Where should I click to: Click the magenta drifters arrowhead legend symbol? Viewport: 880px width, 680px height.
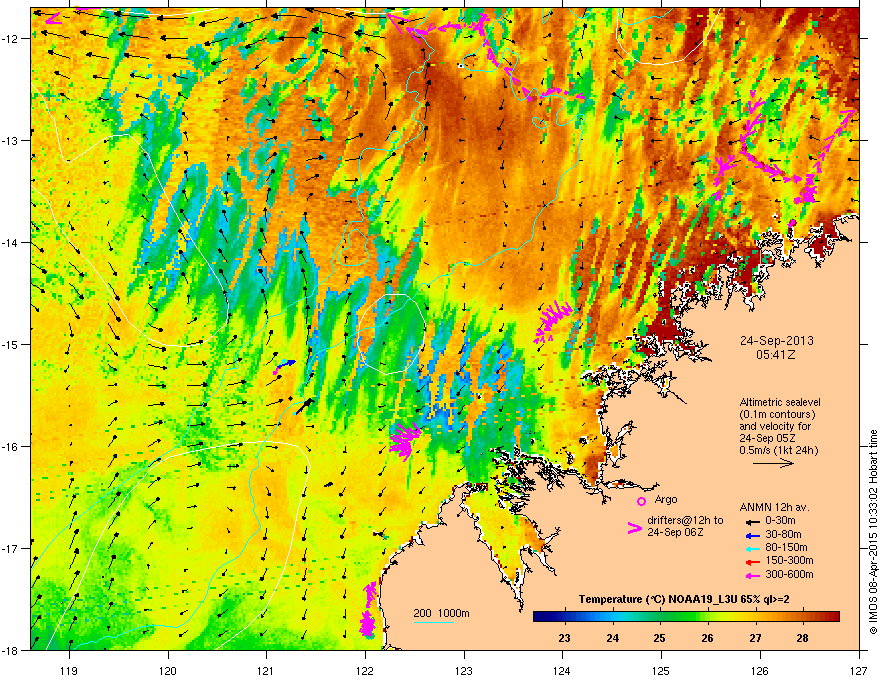(635, 528)
